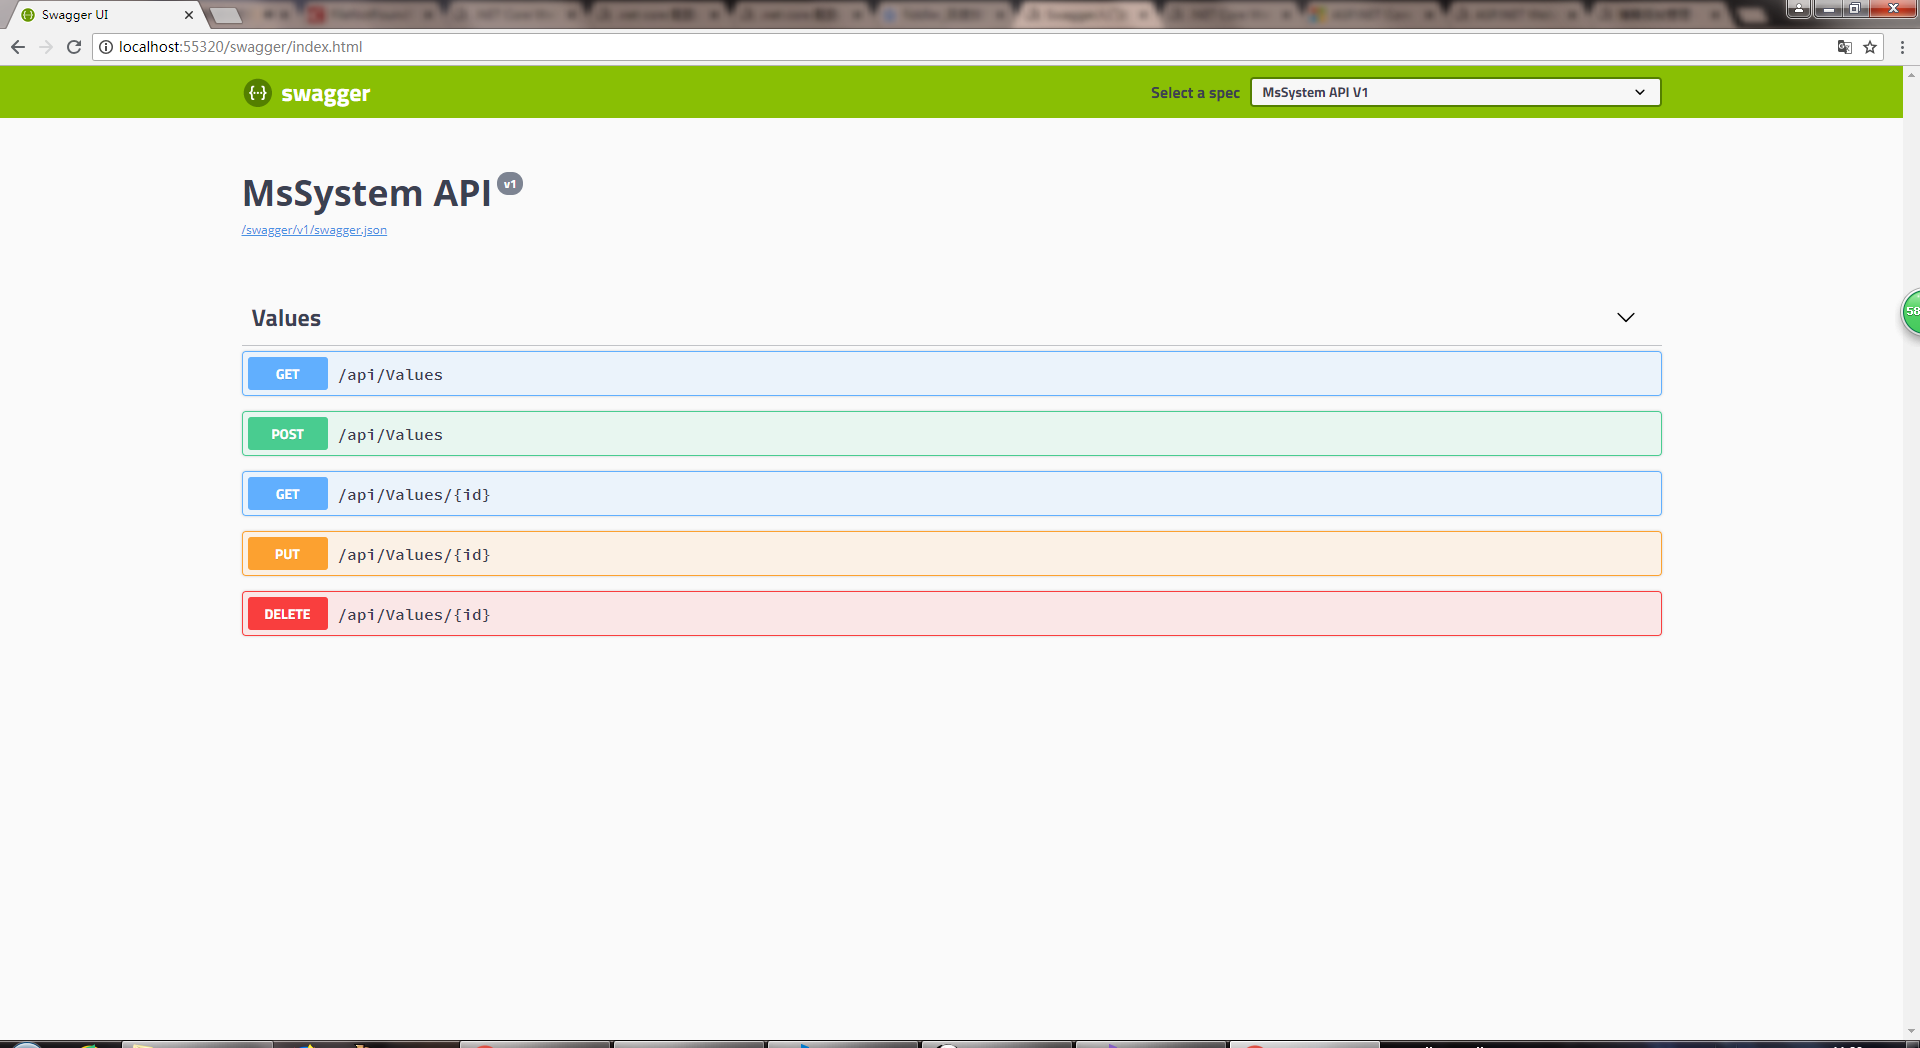This screenshot has height=1048, width=1920.
Task: Click the browser forward arrow
Action: [x=46, y=47]
